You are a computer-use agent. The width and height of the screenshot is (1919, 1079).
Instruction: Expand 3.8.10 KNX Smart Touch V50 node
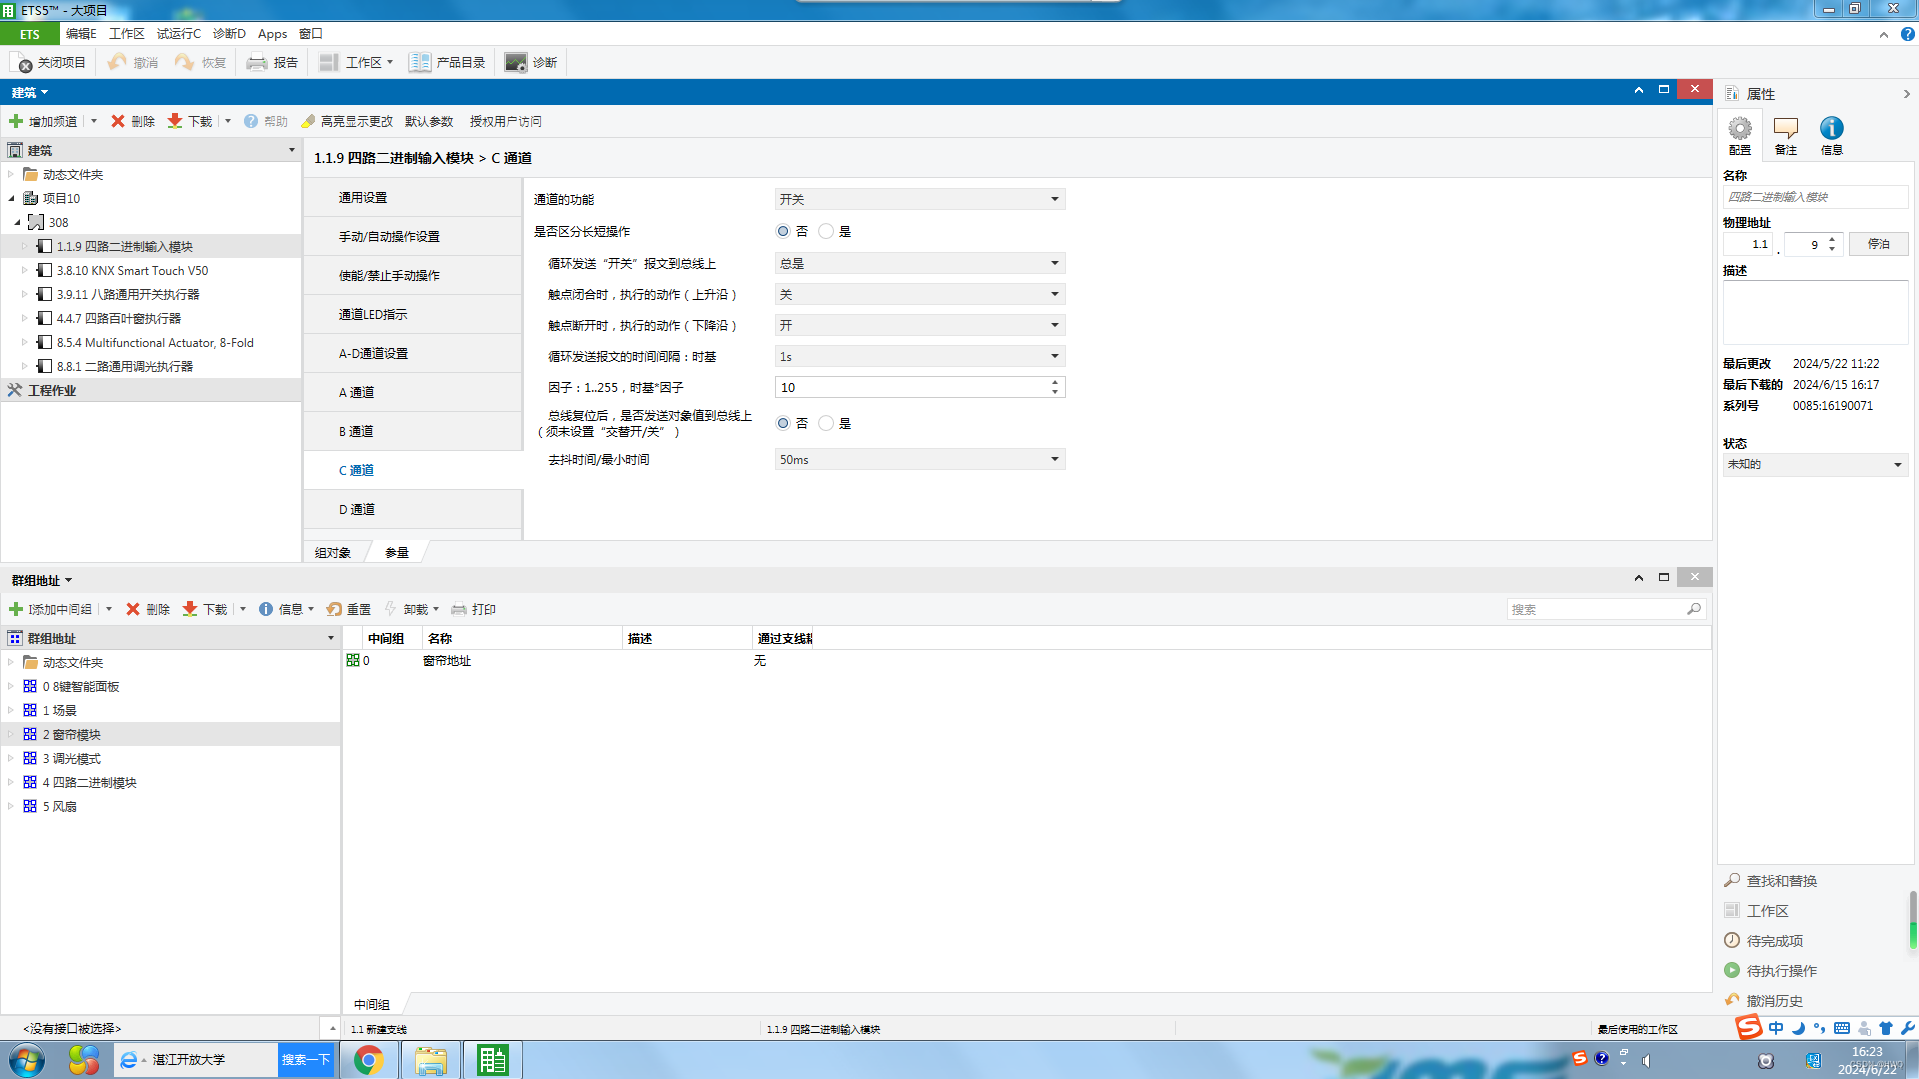pos(25,270)
